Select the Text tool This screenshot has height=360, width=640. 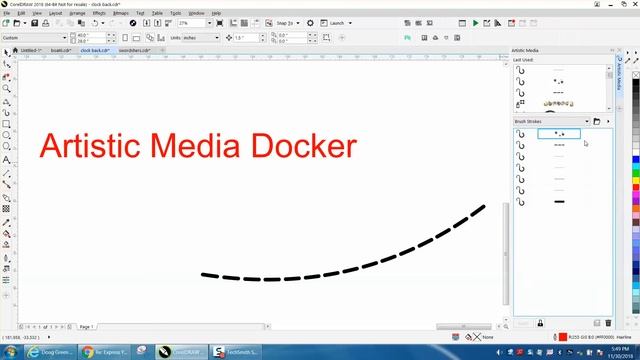point(7,160)
